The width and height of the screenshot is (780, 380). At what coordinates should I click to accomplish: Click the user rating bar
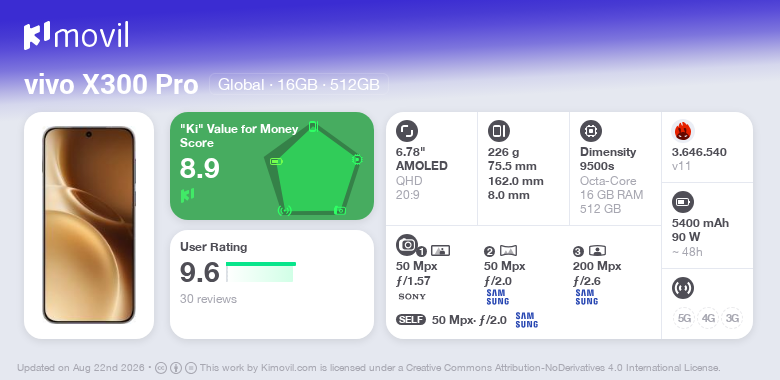point(261,272)
